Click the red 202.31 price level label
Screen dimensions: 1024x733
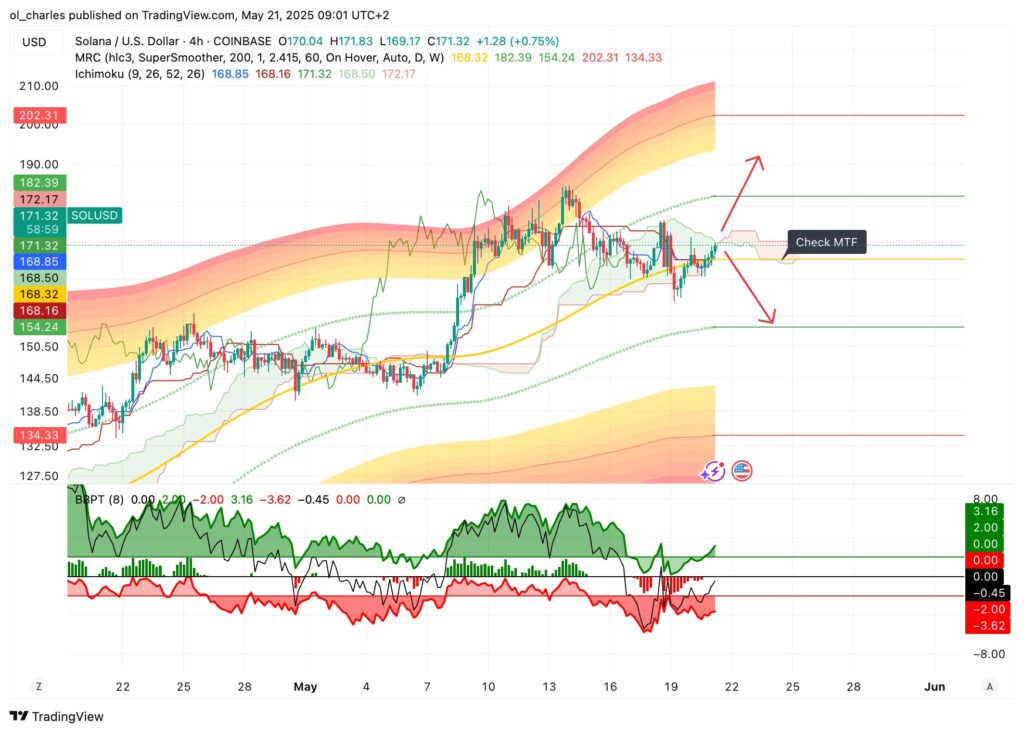[x=39, y=116]
